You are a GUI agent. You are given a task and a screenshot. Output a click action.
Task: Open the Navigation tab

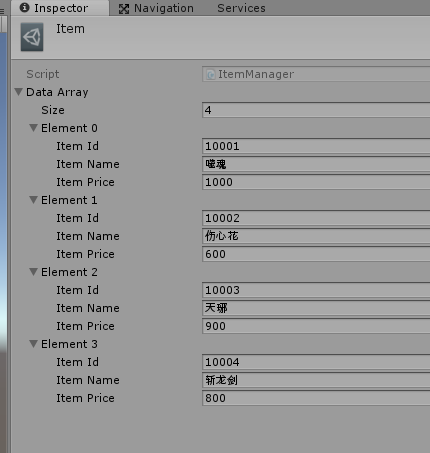coord(156,8)
